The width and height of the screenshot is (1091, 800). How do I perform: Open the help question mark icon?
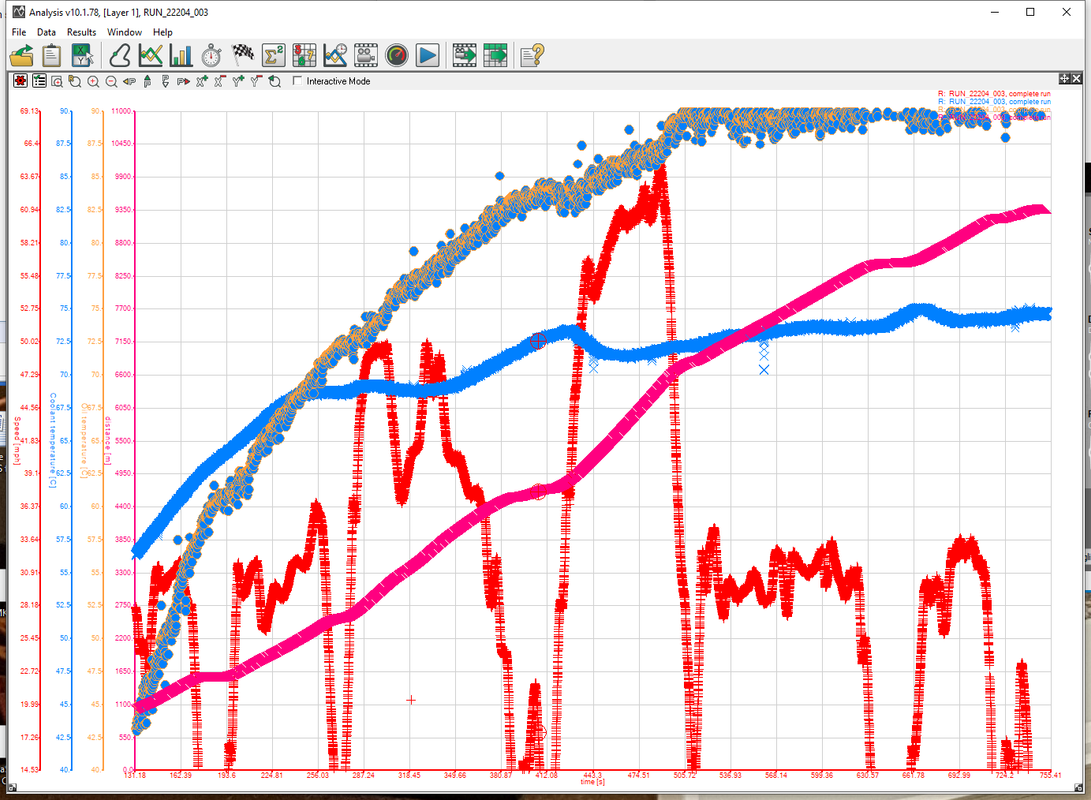tap(532, 56)
